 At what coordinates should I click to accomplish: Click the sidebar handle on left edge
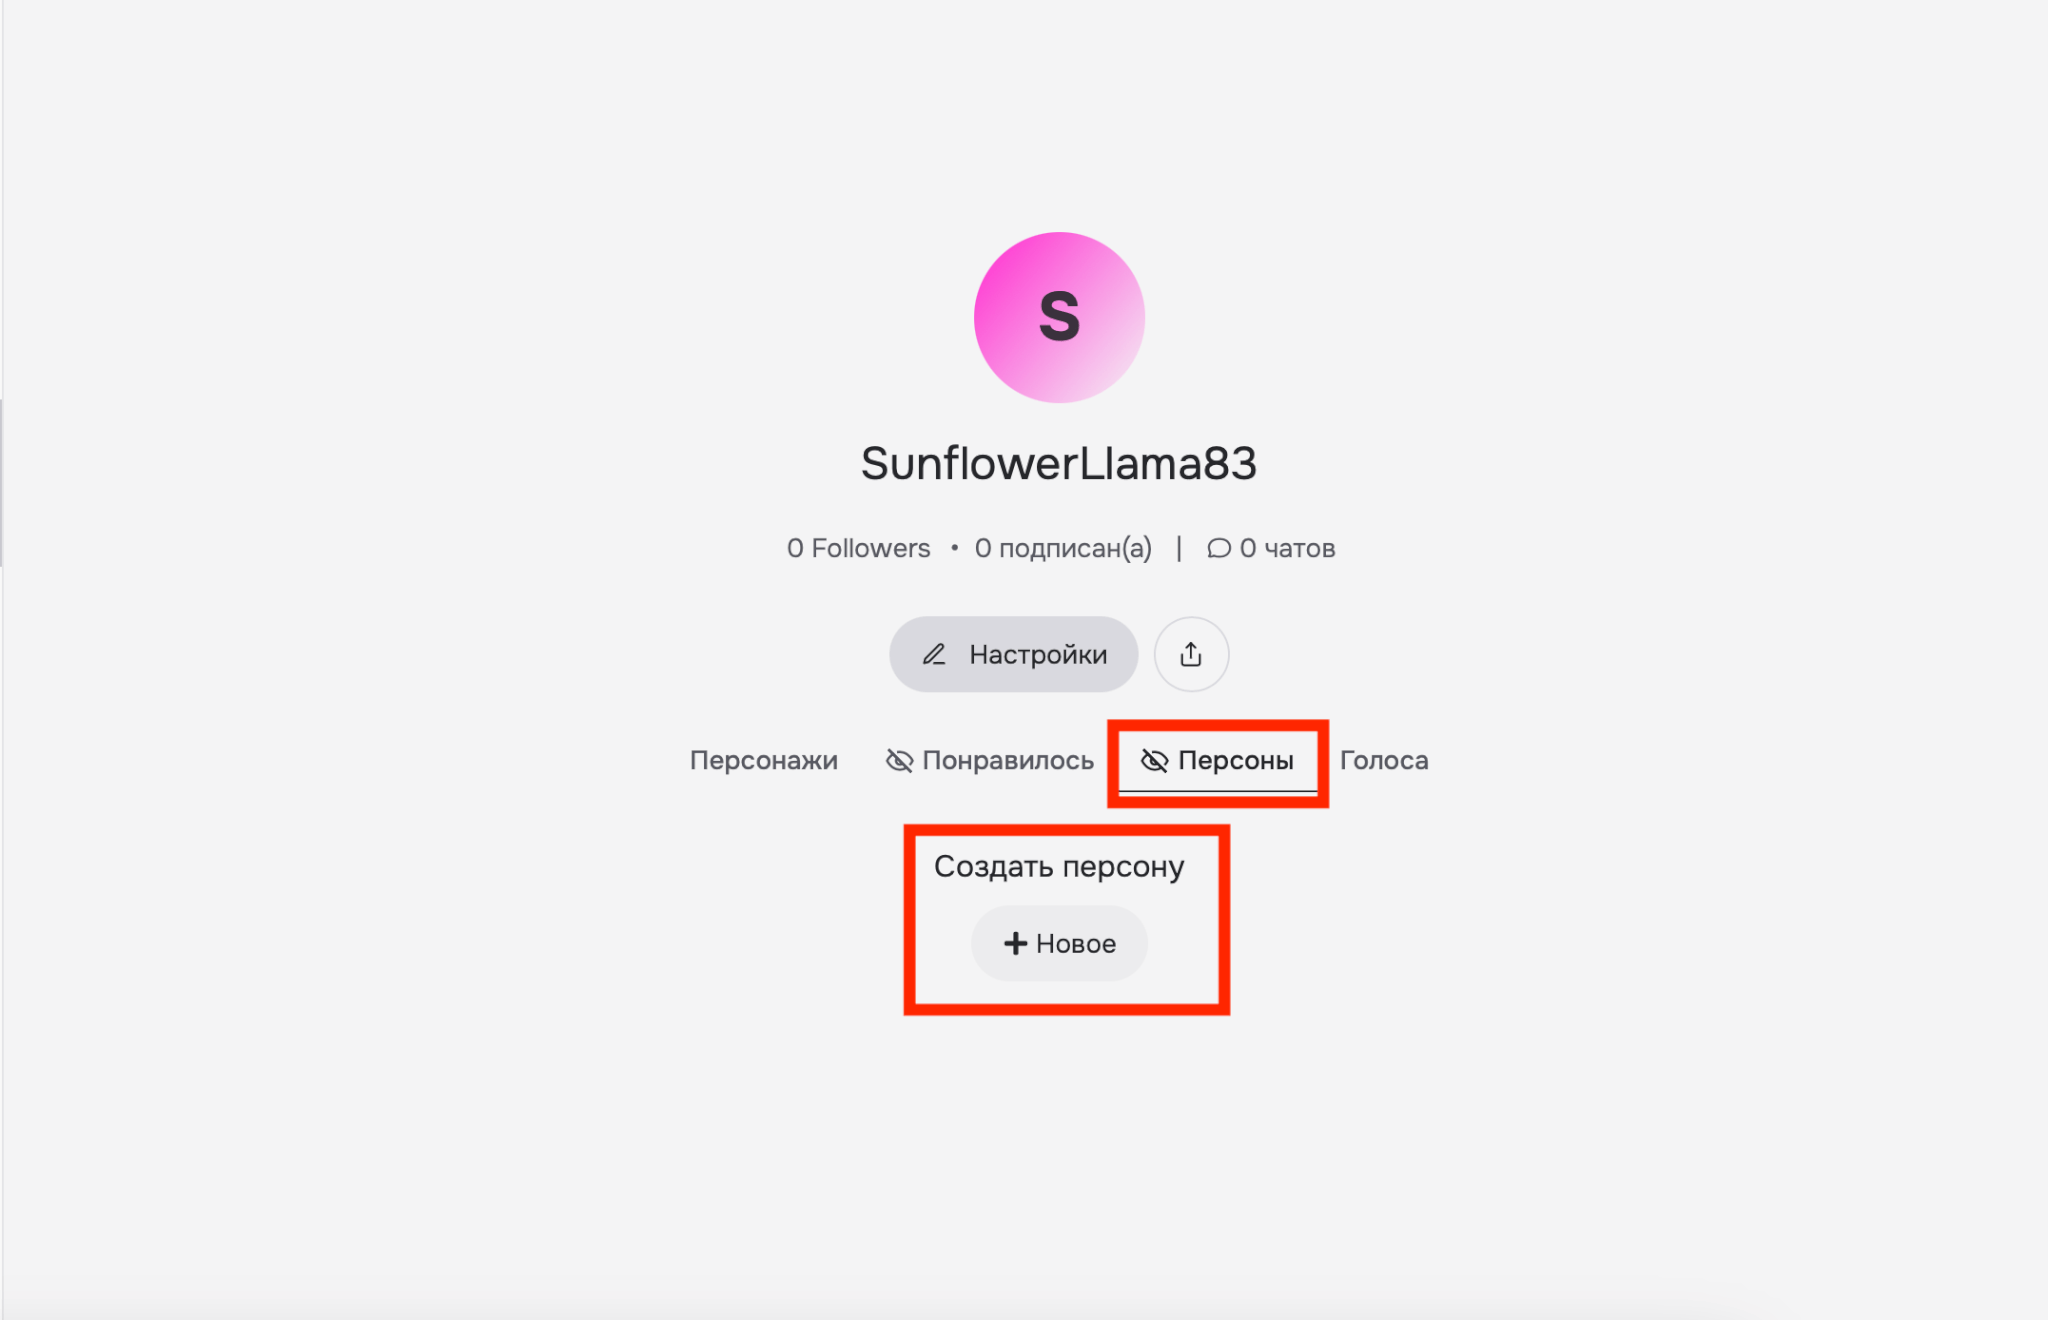tap(2, 483)
